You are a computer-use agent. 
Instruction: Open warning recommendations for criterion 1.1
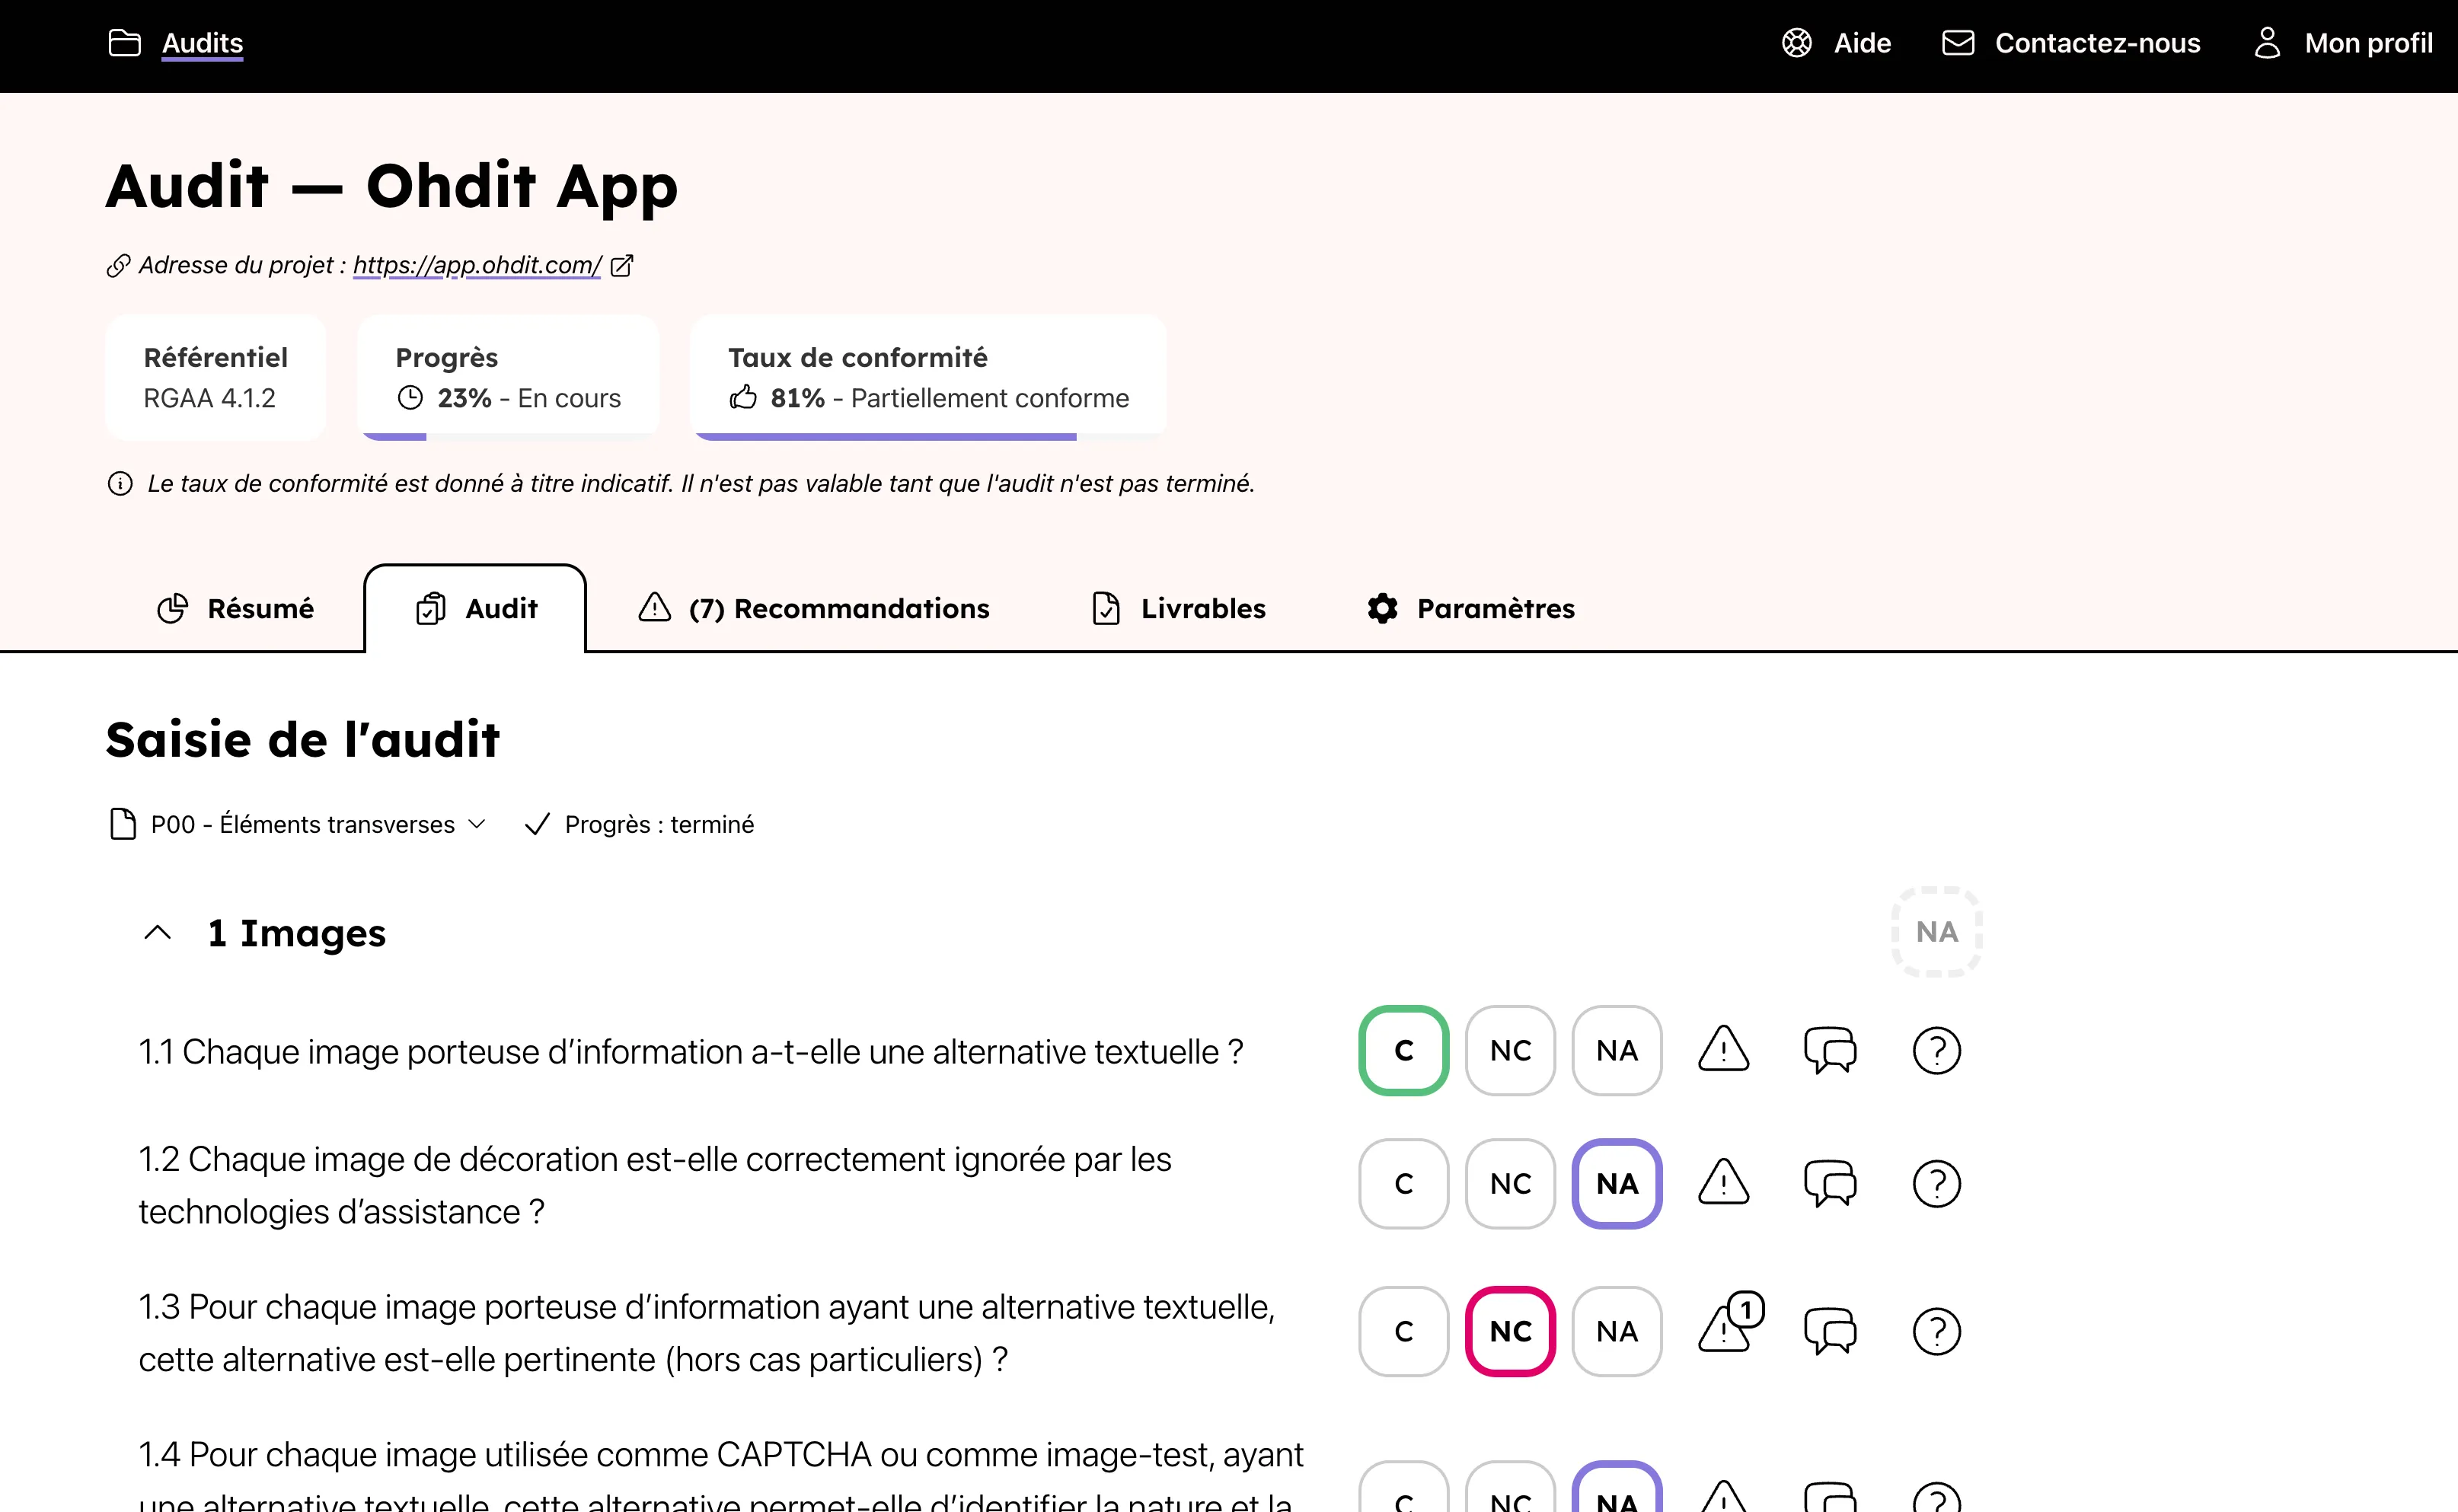click(1724, 1049)
